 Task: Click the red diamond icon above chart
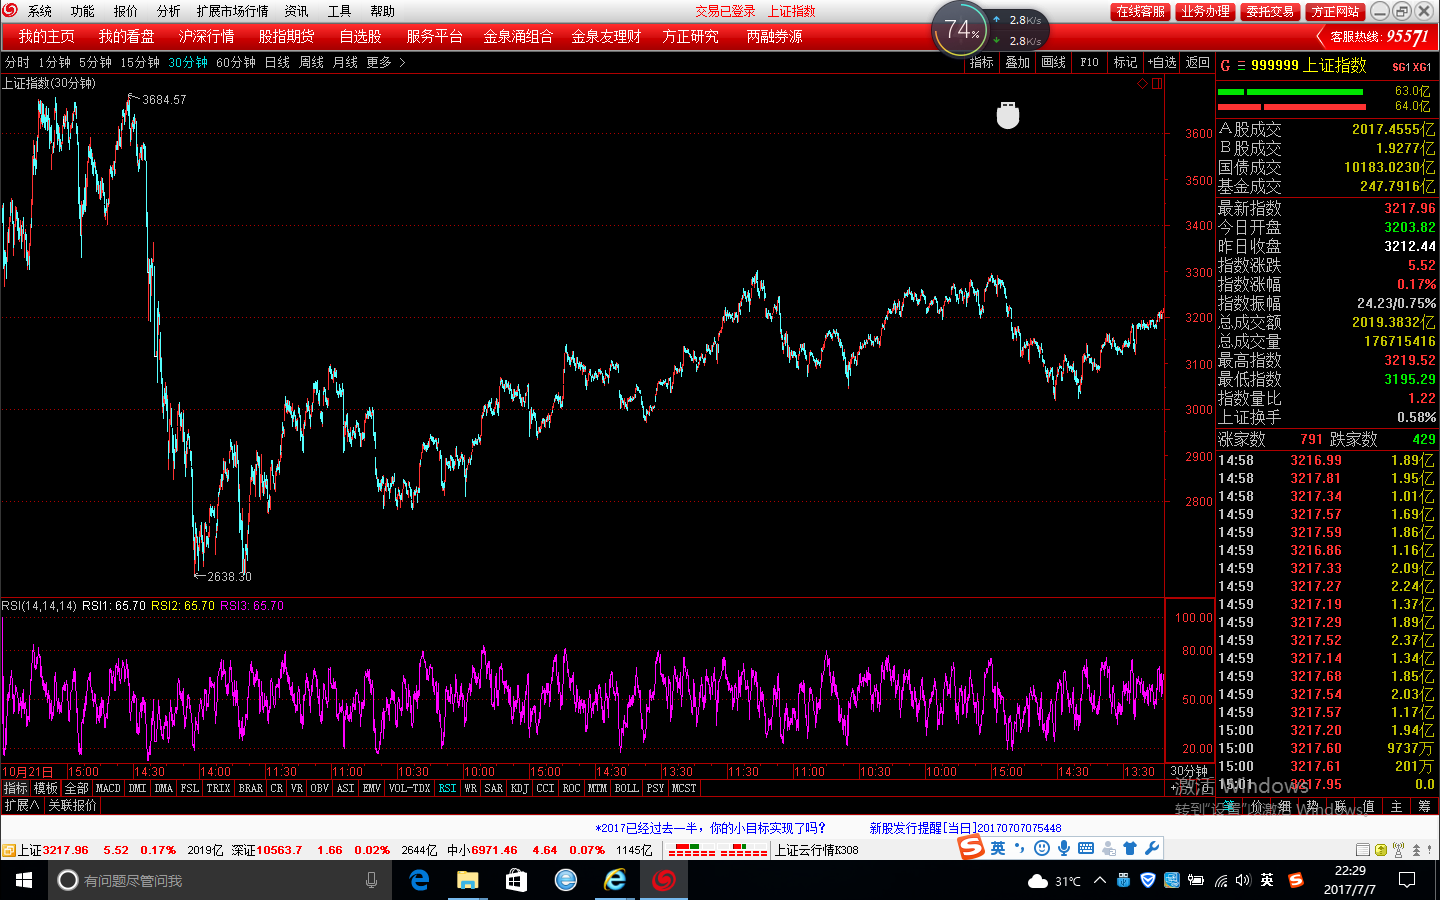(1142, 84)
